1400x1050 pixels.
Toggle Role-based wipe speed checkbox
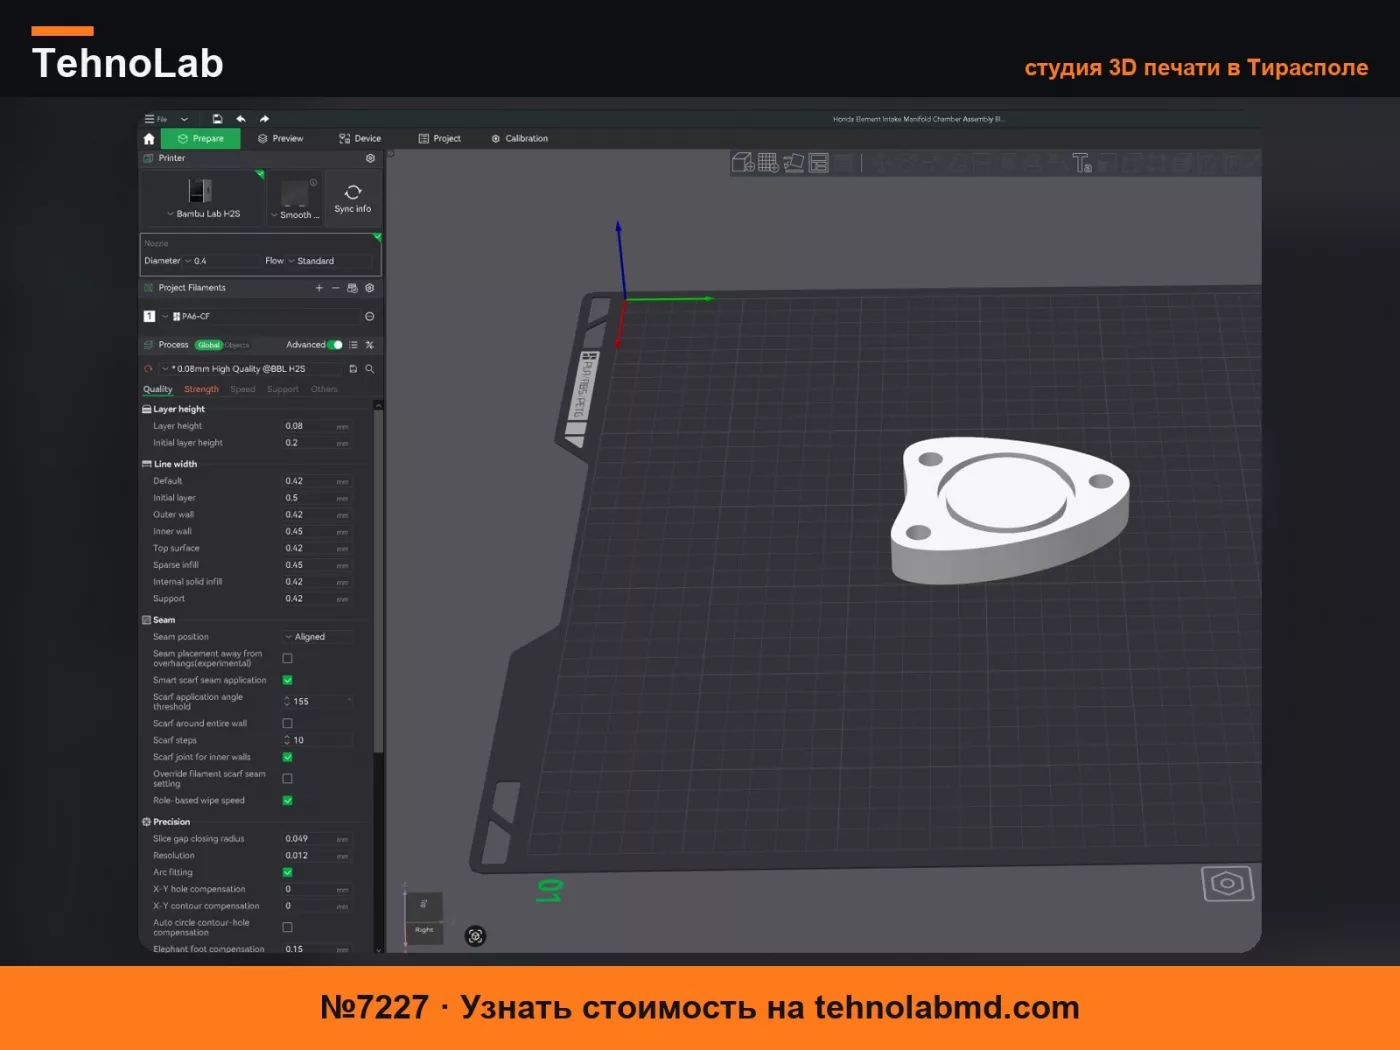tap(288, 800)
